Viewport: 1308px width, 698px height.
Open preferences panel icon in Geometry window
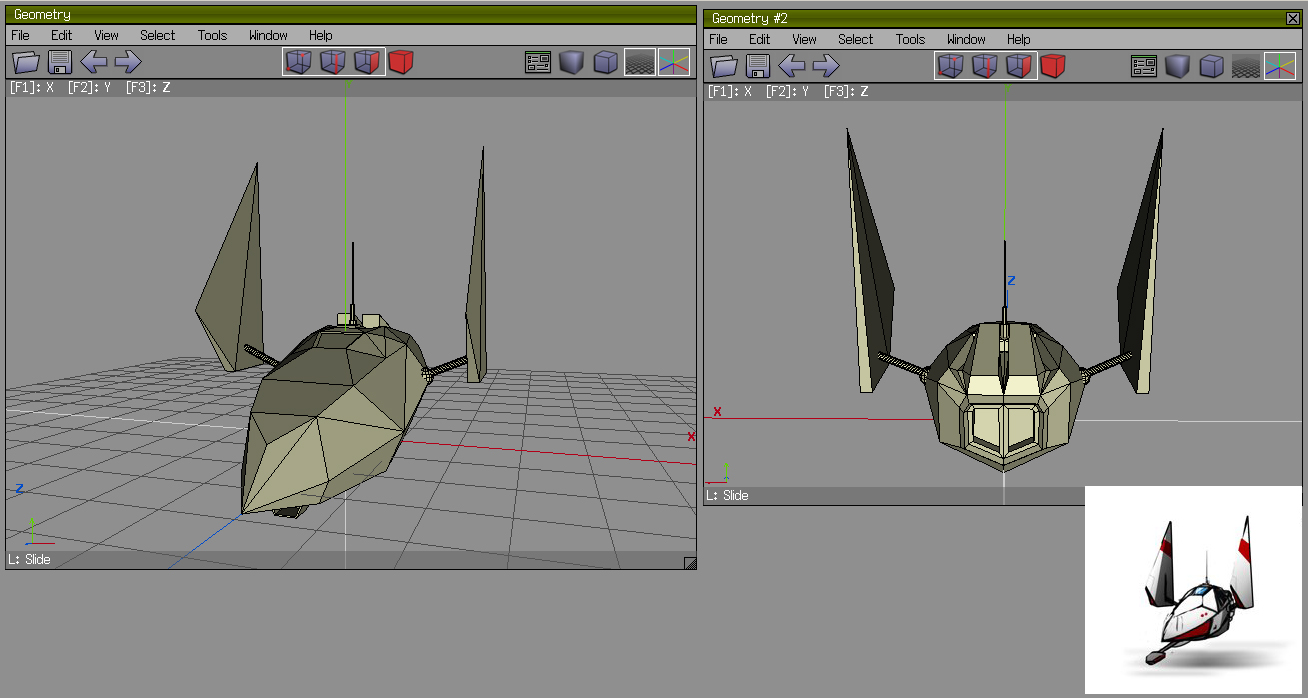pos(538,62)
